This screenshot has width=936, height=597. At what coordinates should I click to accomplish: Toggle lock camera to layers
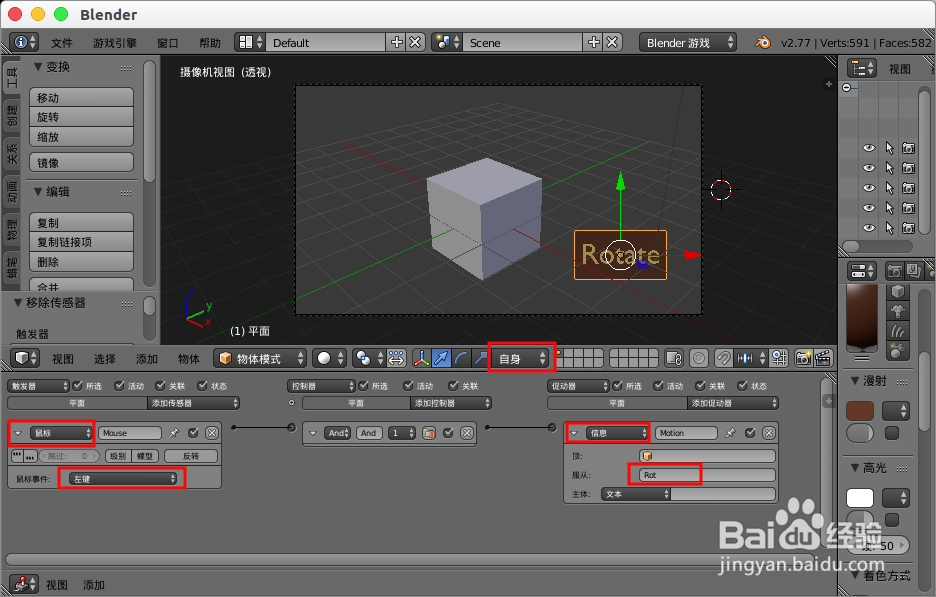[x=674, y=358]
